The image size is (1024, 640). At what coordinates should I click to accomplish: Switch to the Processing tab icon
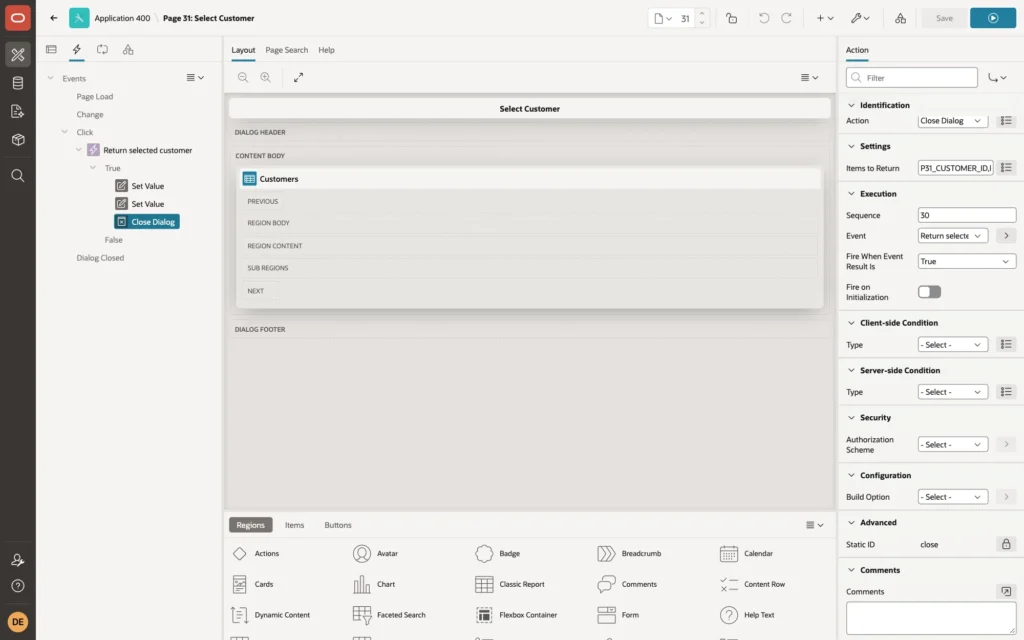pos(103,50)
